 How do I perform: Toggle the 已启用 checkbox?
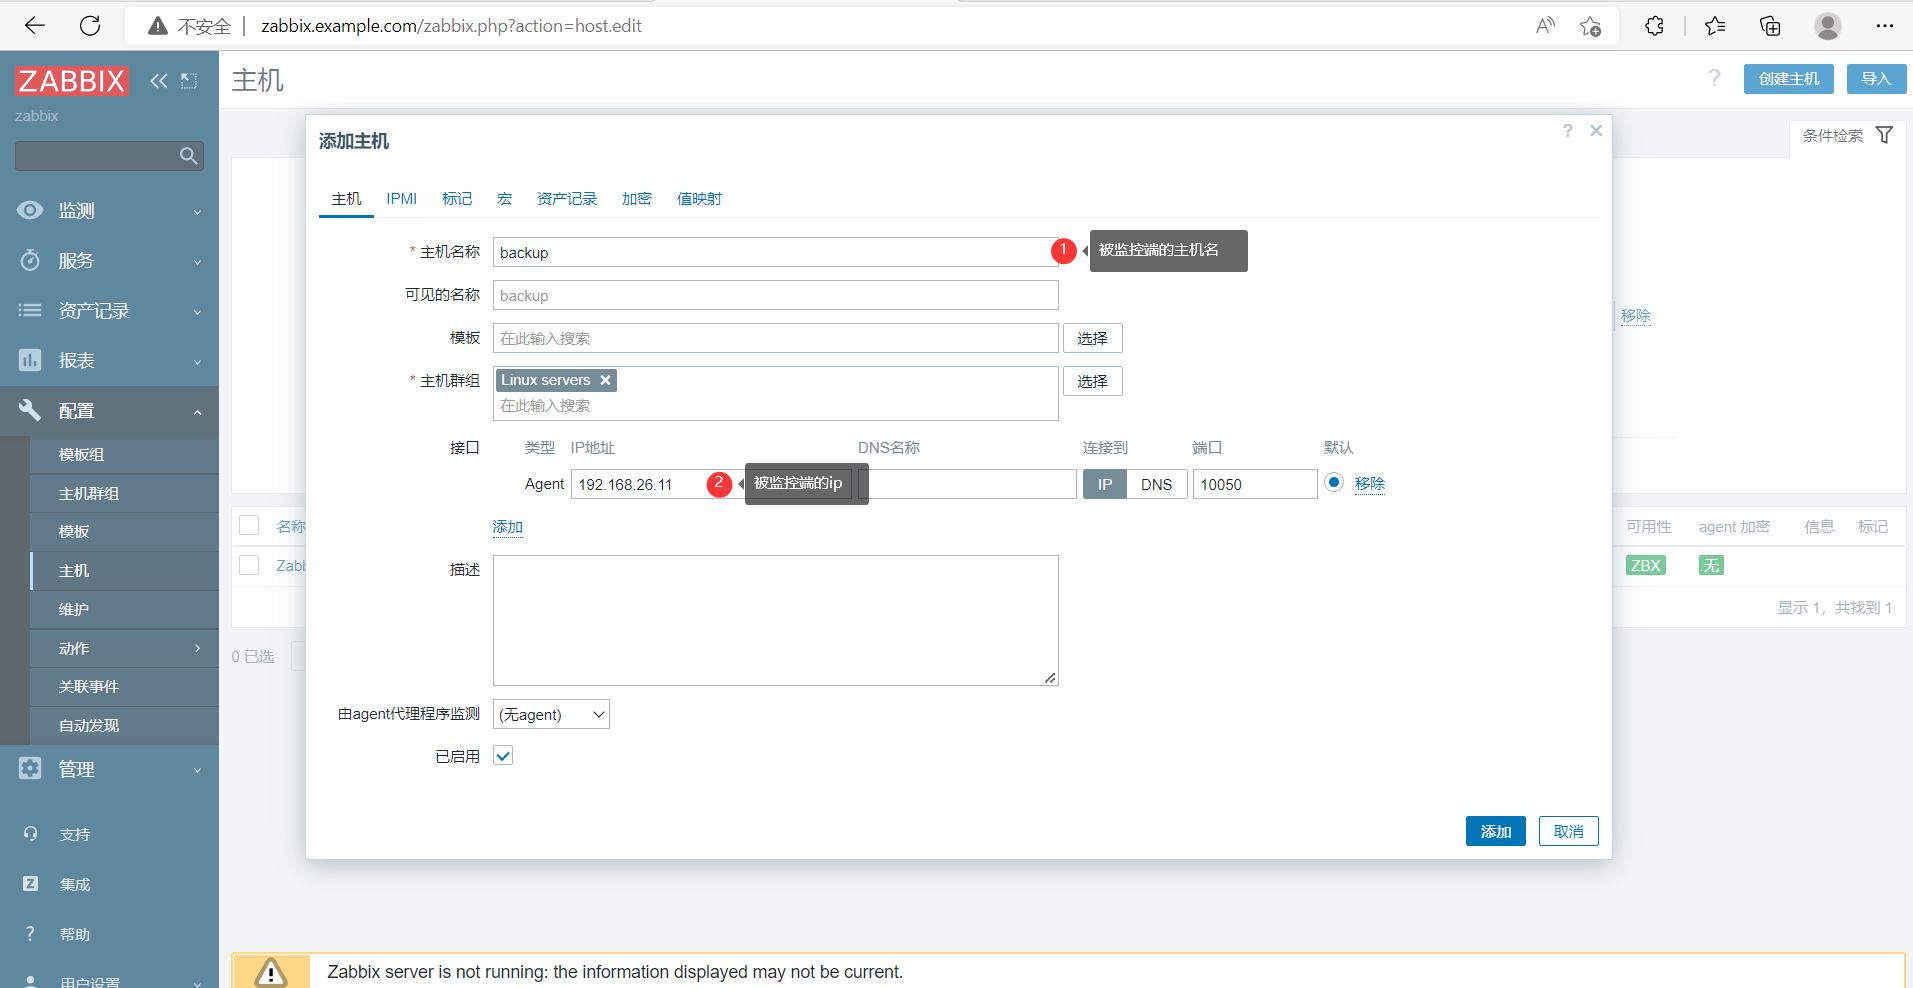pos(503,756)
